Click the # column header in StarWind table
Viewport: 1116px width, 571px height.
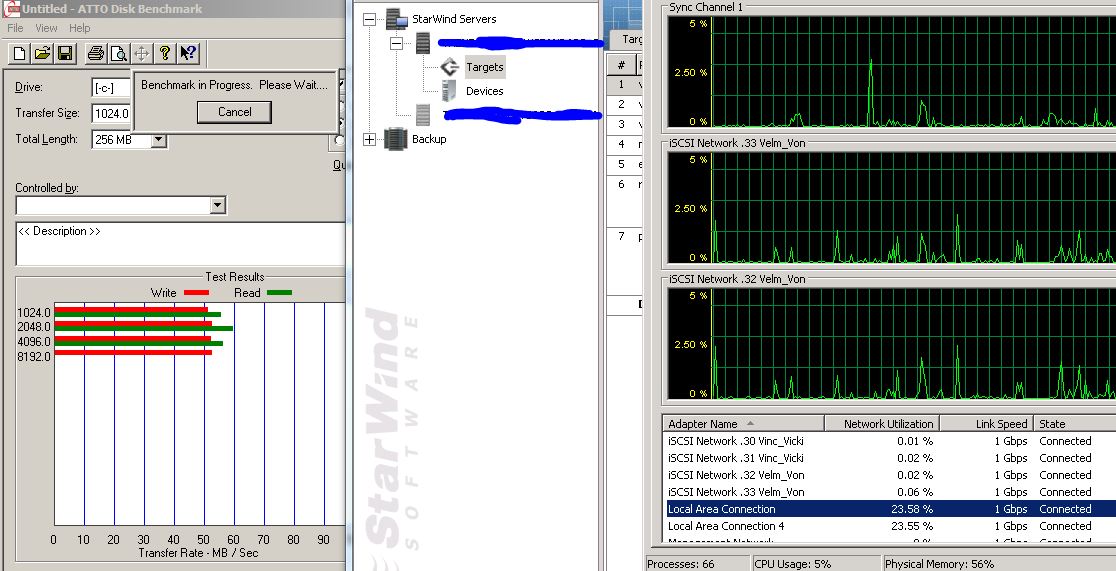(x=621, y=65)
